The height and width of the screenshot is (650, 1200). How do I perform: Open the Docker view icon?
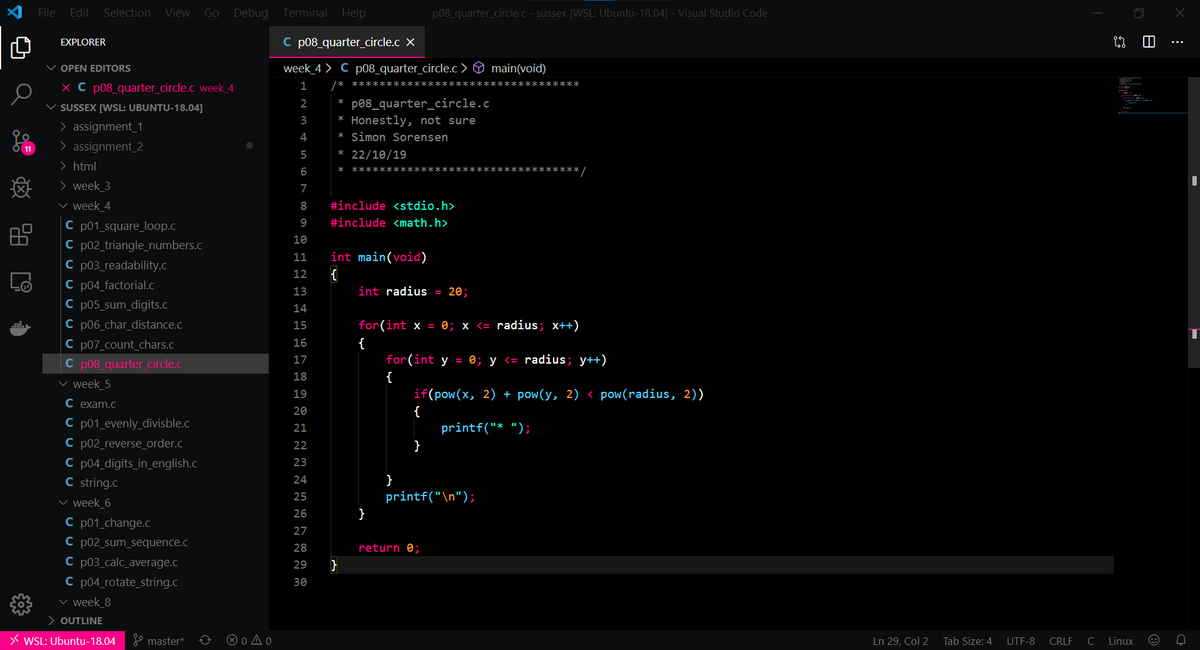pos(21,329)
